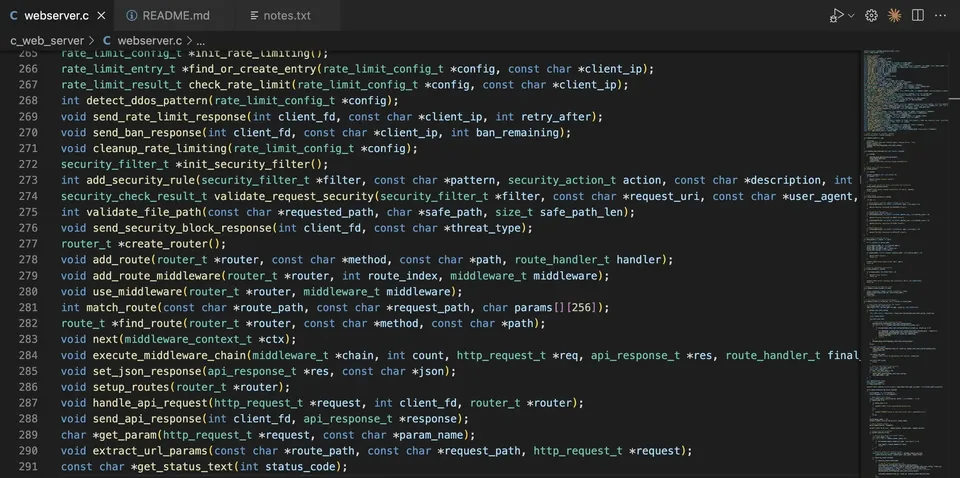Click on get_param function name
This screenshot has height=478, width=960.
pos(128,435)
